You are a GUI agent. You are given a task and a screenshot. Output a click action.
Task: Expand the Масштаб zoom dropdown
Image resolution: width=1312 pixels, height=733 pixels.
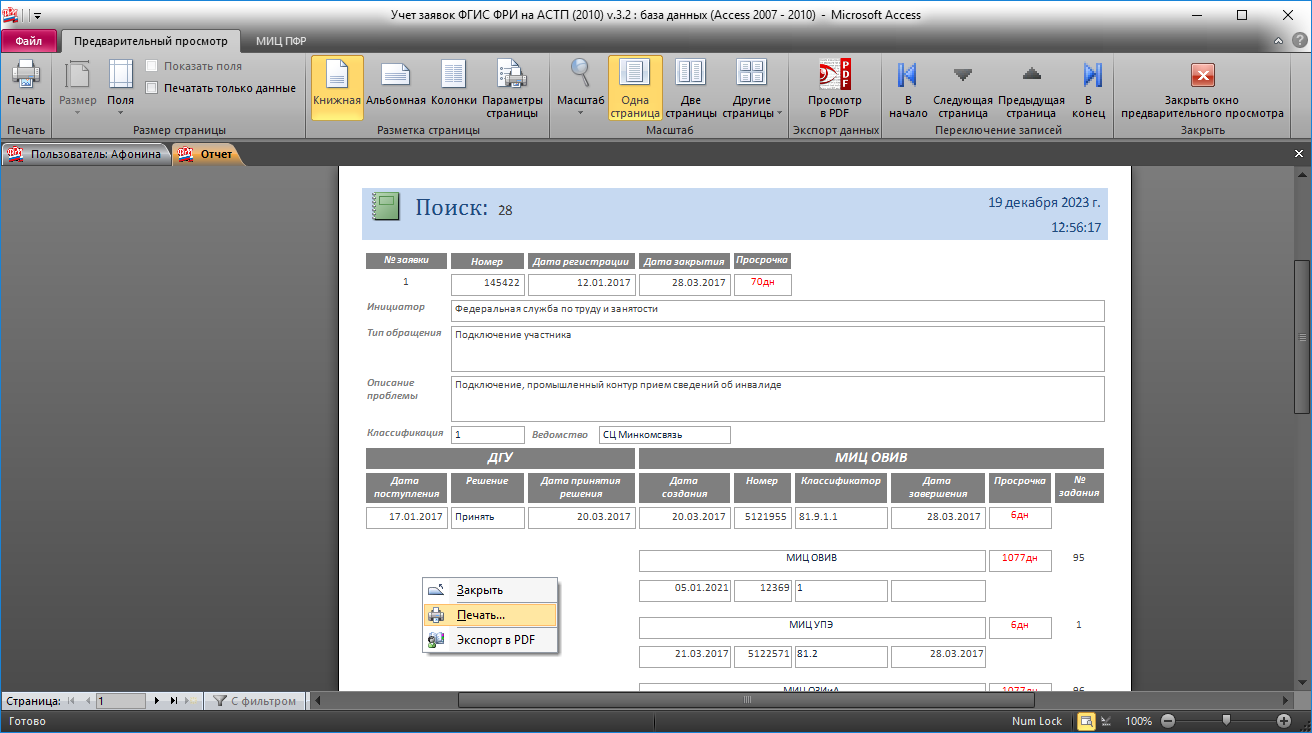coord(580,92)
